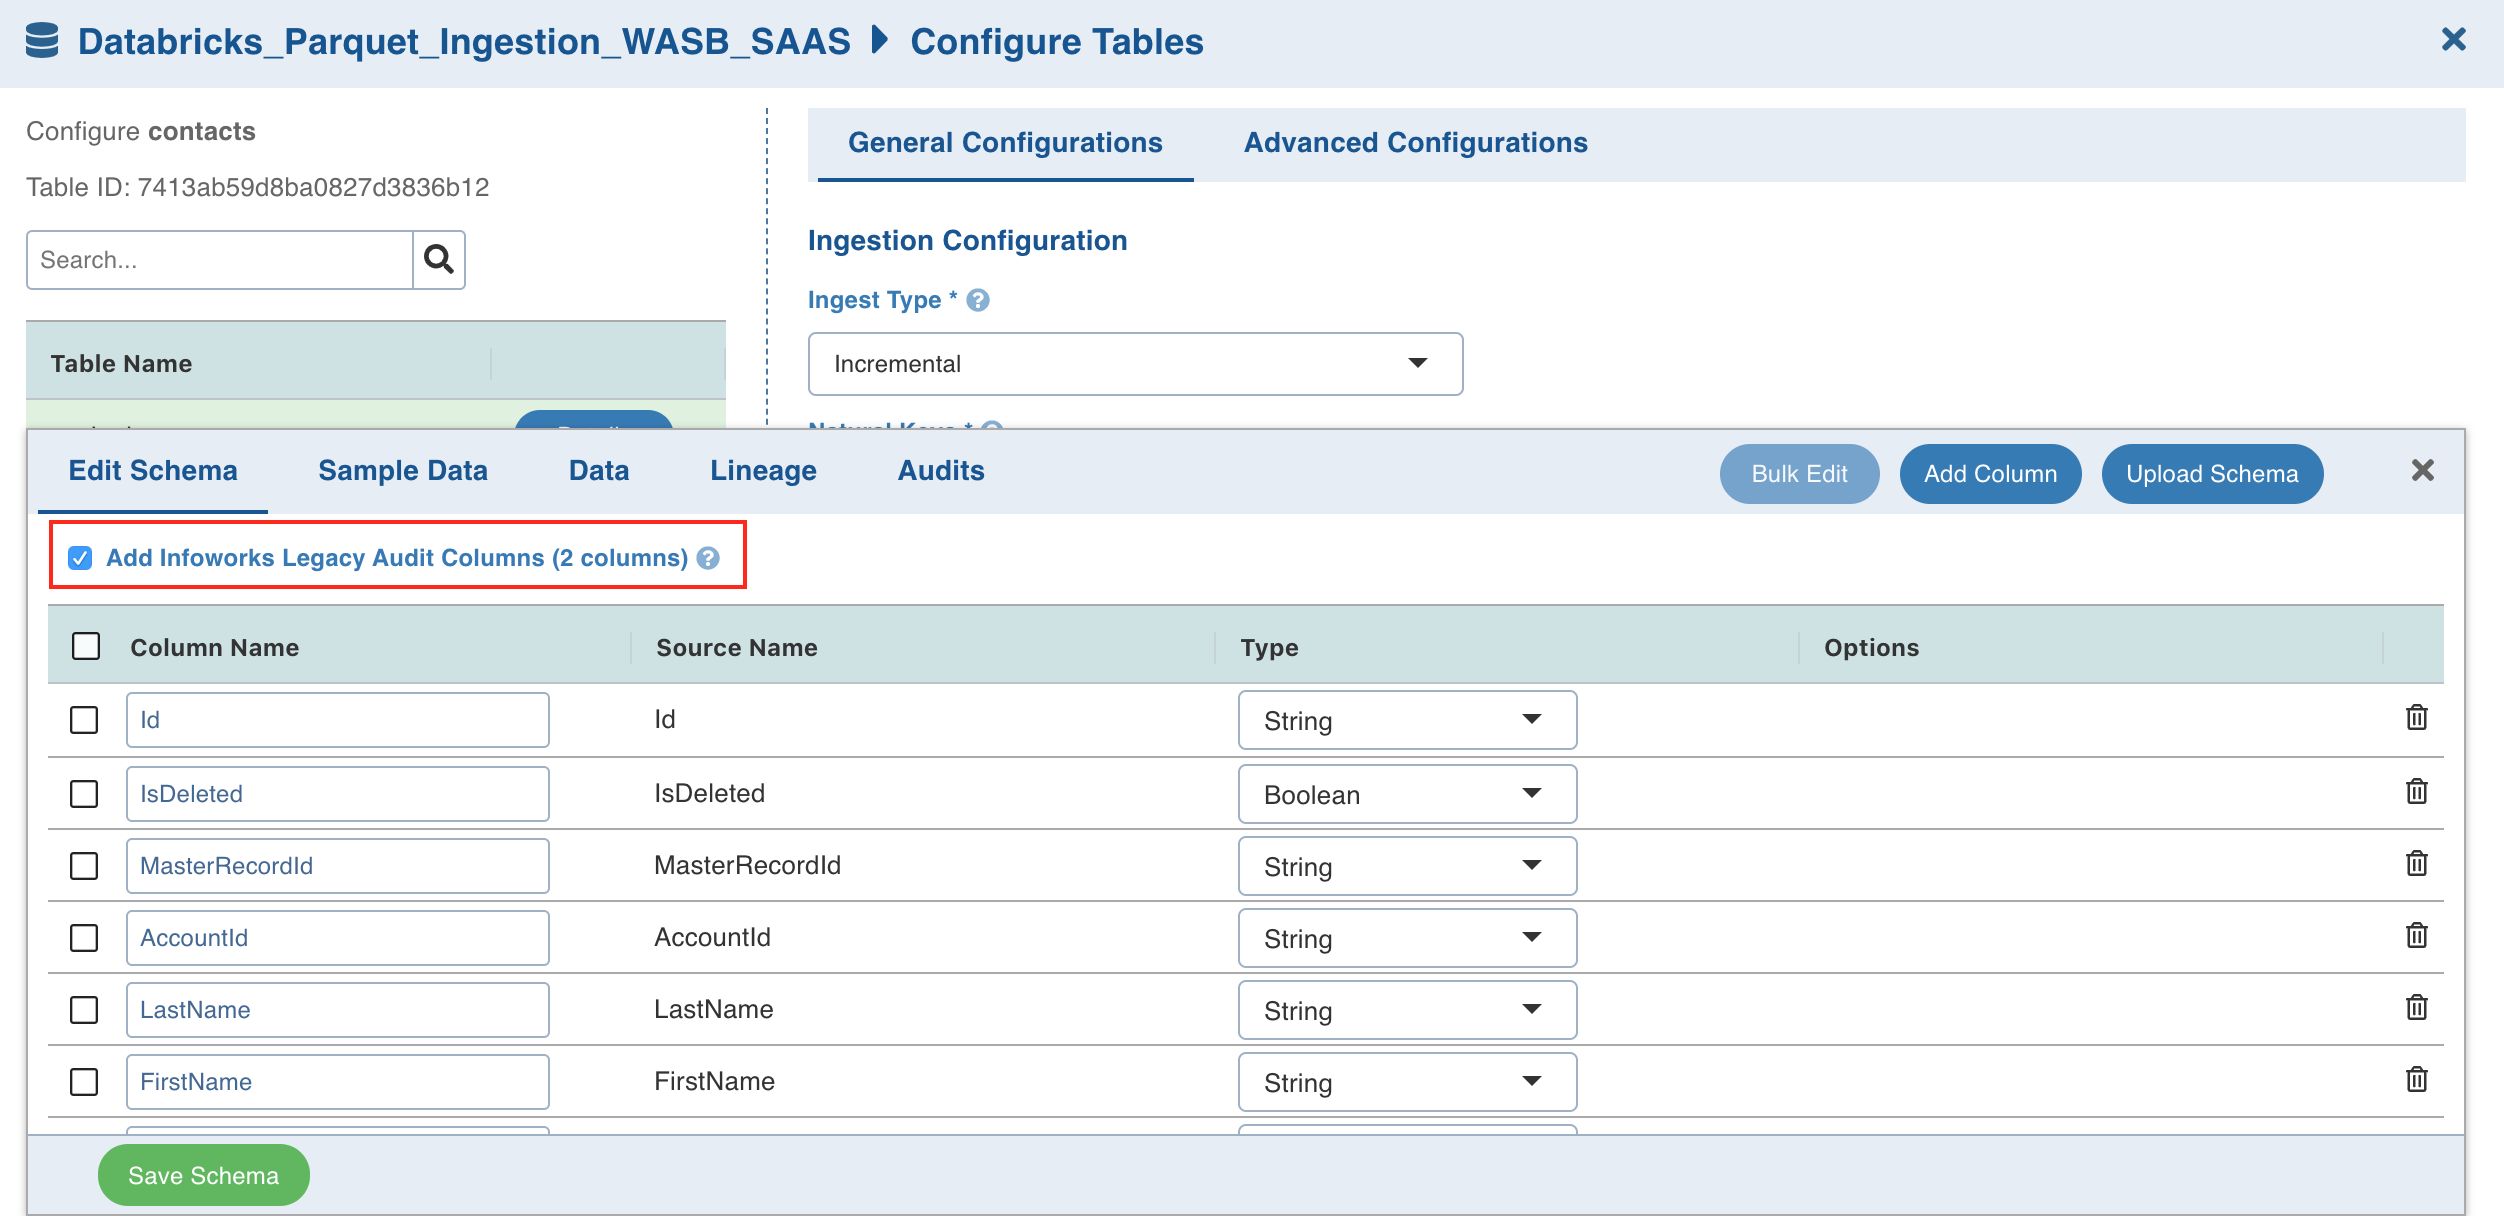This screenshot has height=1216, width=2504.
Task: Open the Sample Data tab
Action: (403, 471)
